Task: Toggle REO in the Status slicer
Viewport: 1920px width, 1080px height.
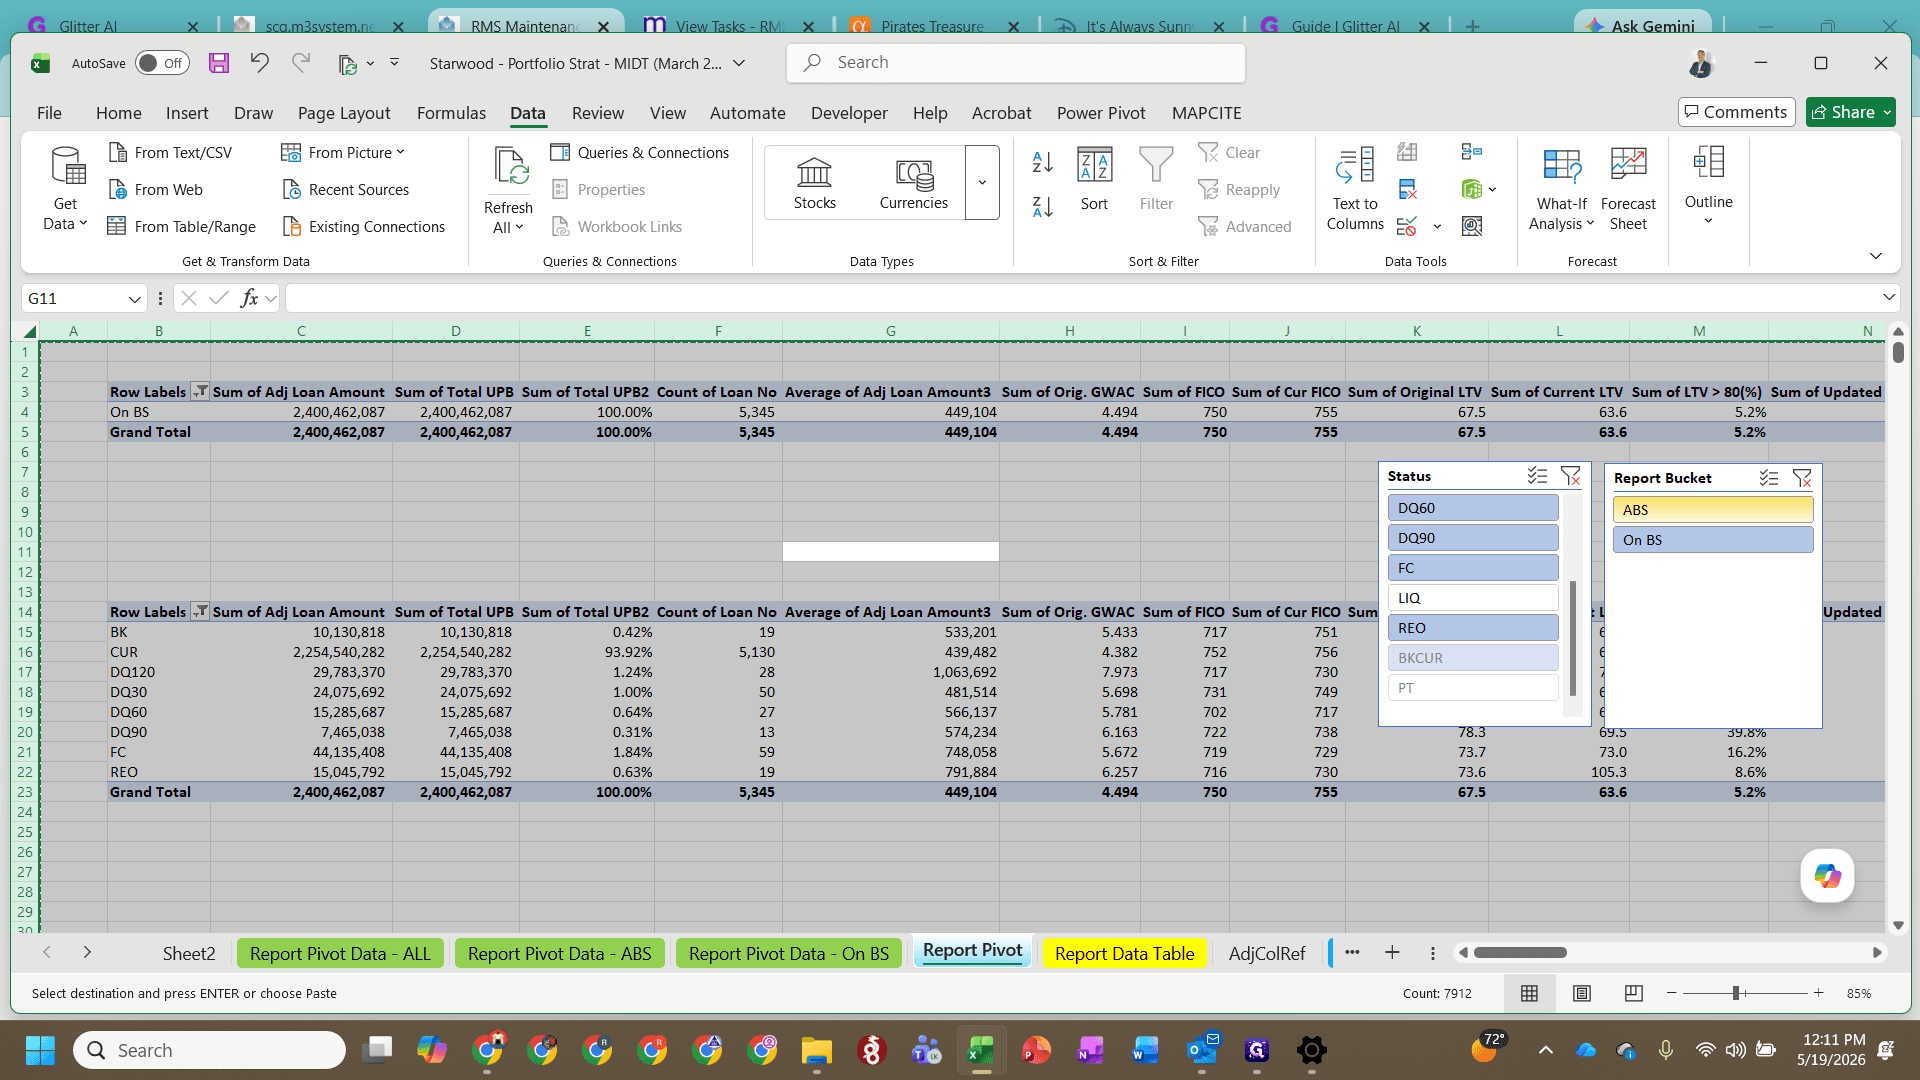Action: (x=1472, y=628)
